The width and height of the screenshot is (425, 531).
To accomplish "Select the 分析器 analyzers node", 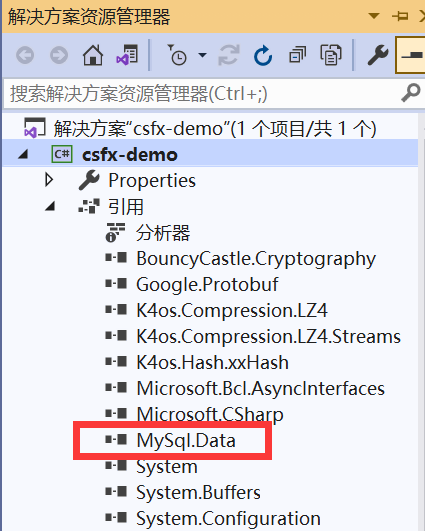I will click(163, 233).
